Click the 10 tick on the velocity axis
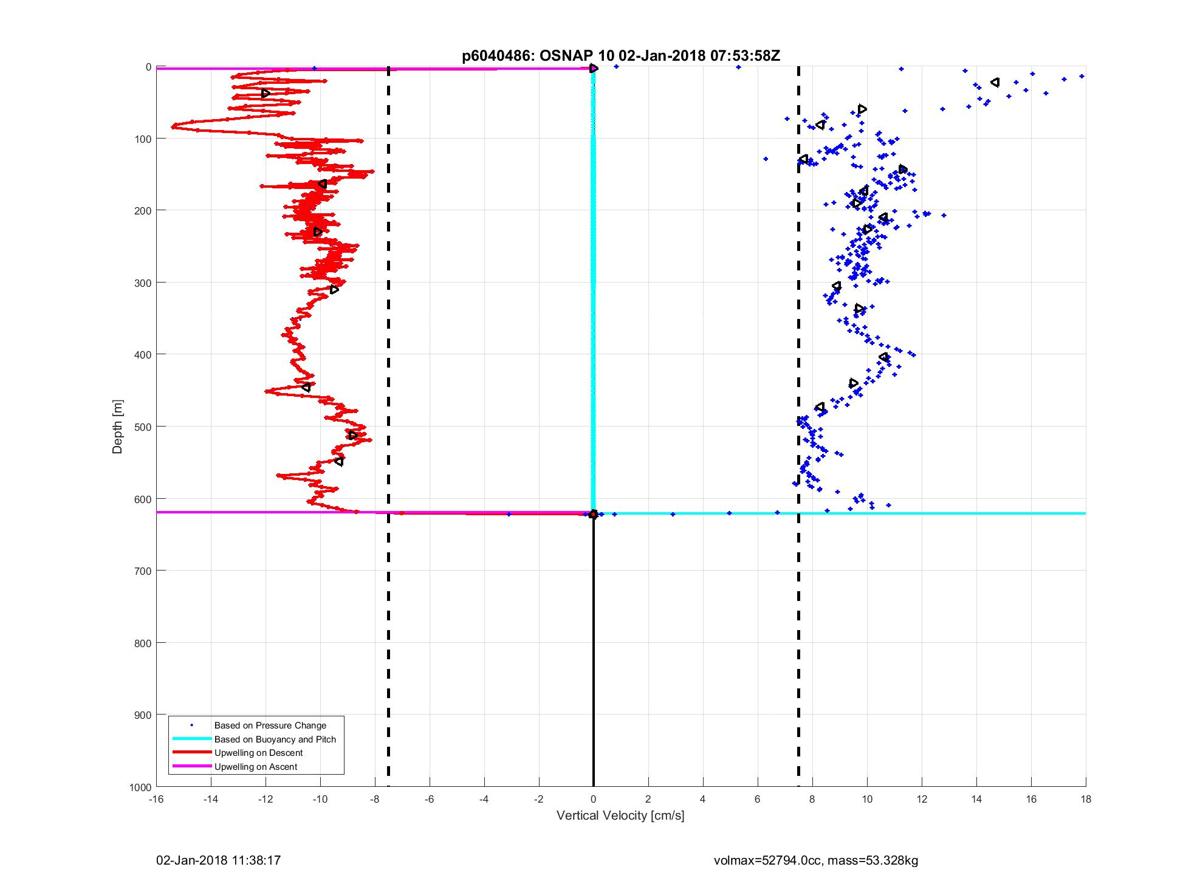The image size is (1200, 885). pyautogui.click(x=867, y=799)
